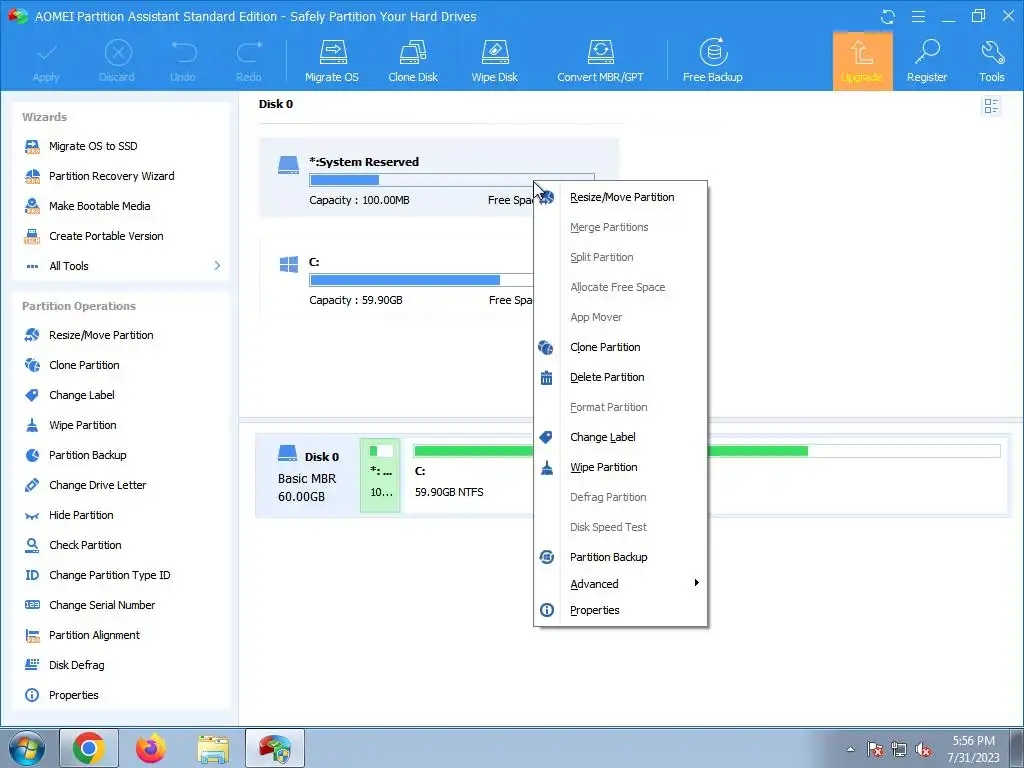Open File Explorer from taskbar
Image resolution: width=1024 pixels, height=768 pixels.
[x=214, y=748]
